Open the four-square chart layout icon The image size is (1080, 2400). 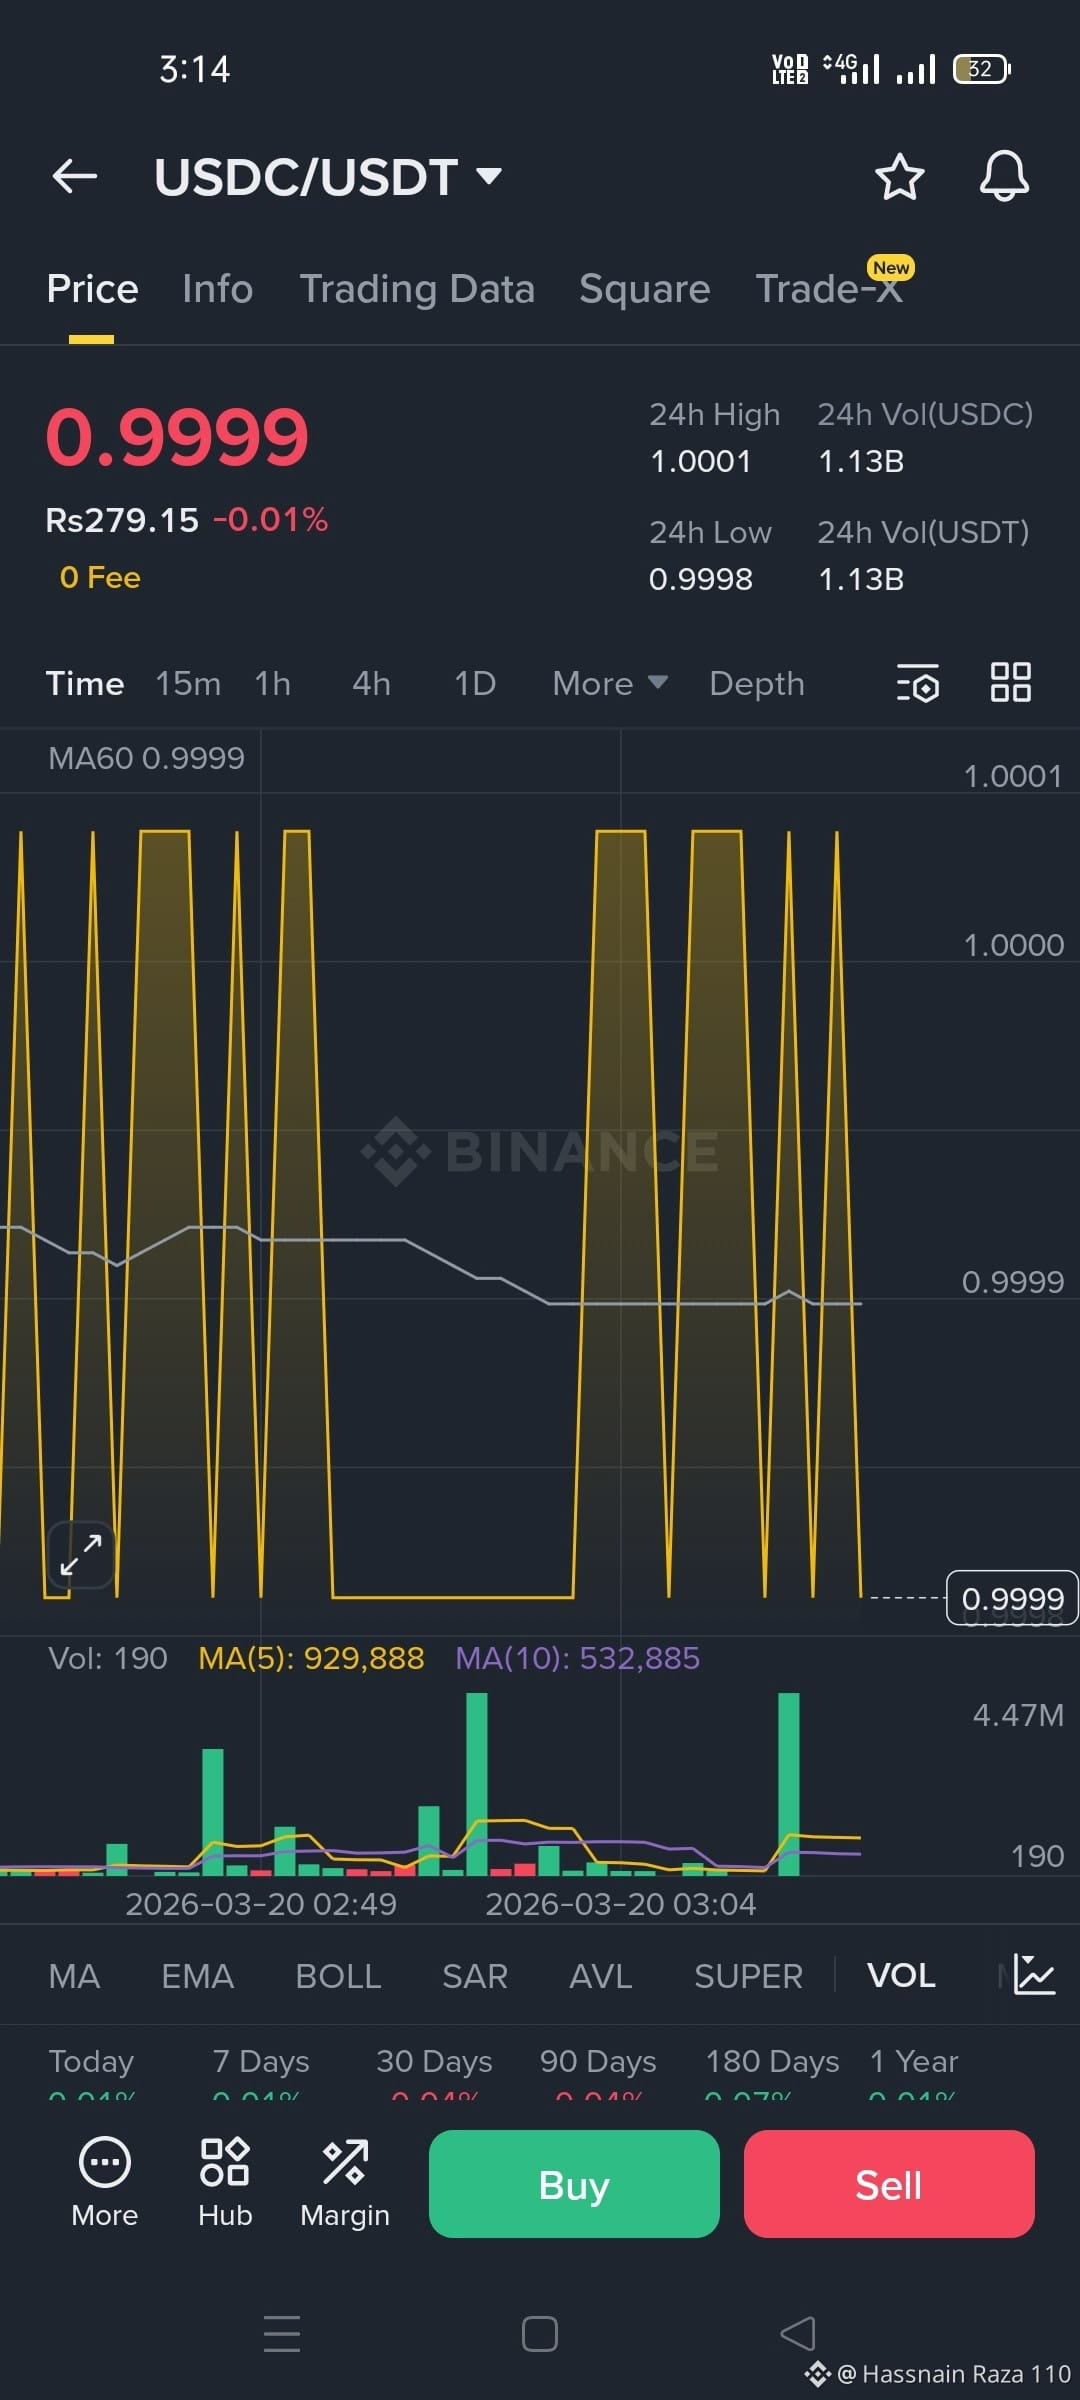1010,683
